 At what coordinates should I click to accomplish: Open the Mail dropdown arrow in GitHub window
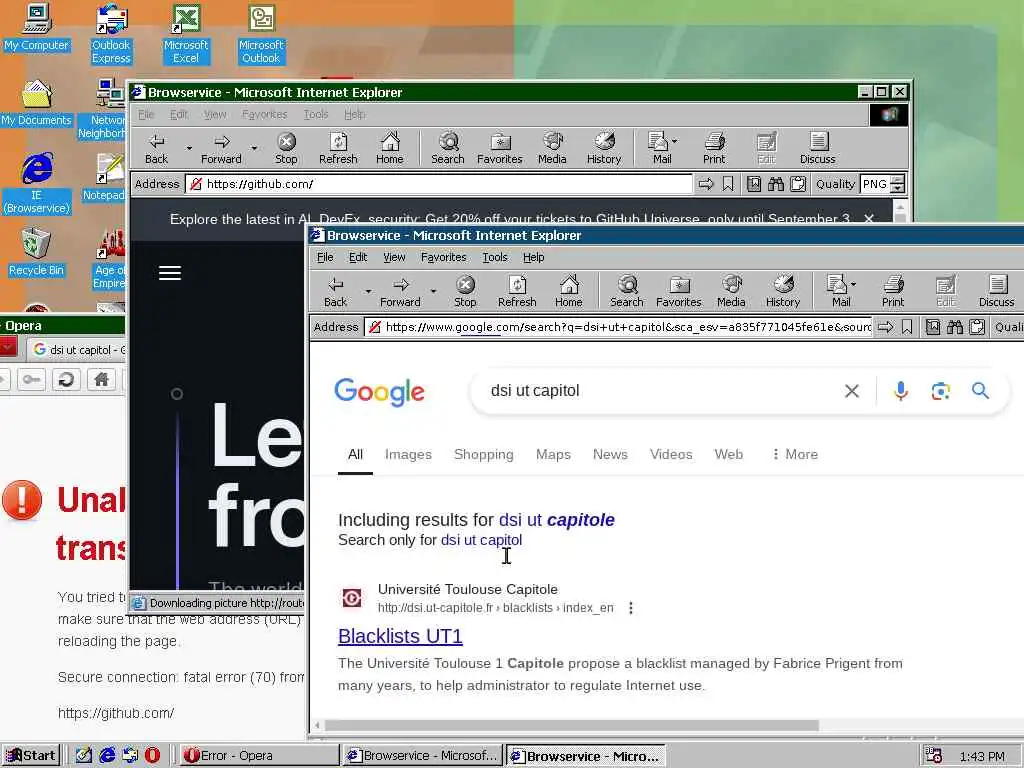click(674, 141)
